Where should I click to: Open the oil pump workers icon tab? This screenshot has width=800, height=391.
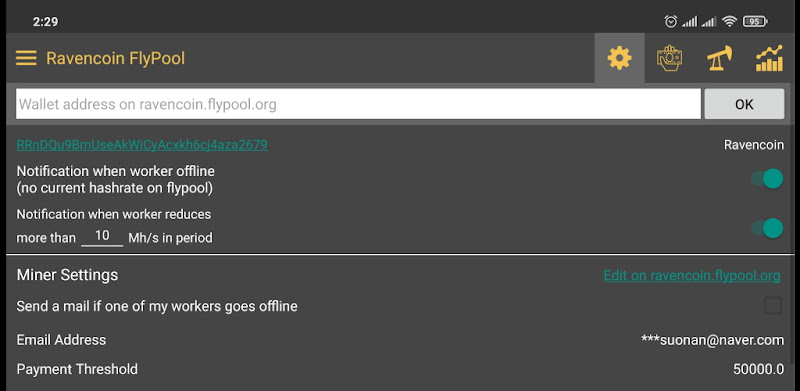tap(719, 58)
